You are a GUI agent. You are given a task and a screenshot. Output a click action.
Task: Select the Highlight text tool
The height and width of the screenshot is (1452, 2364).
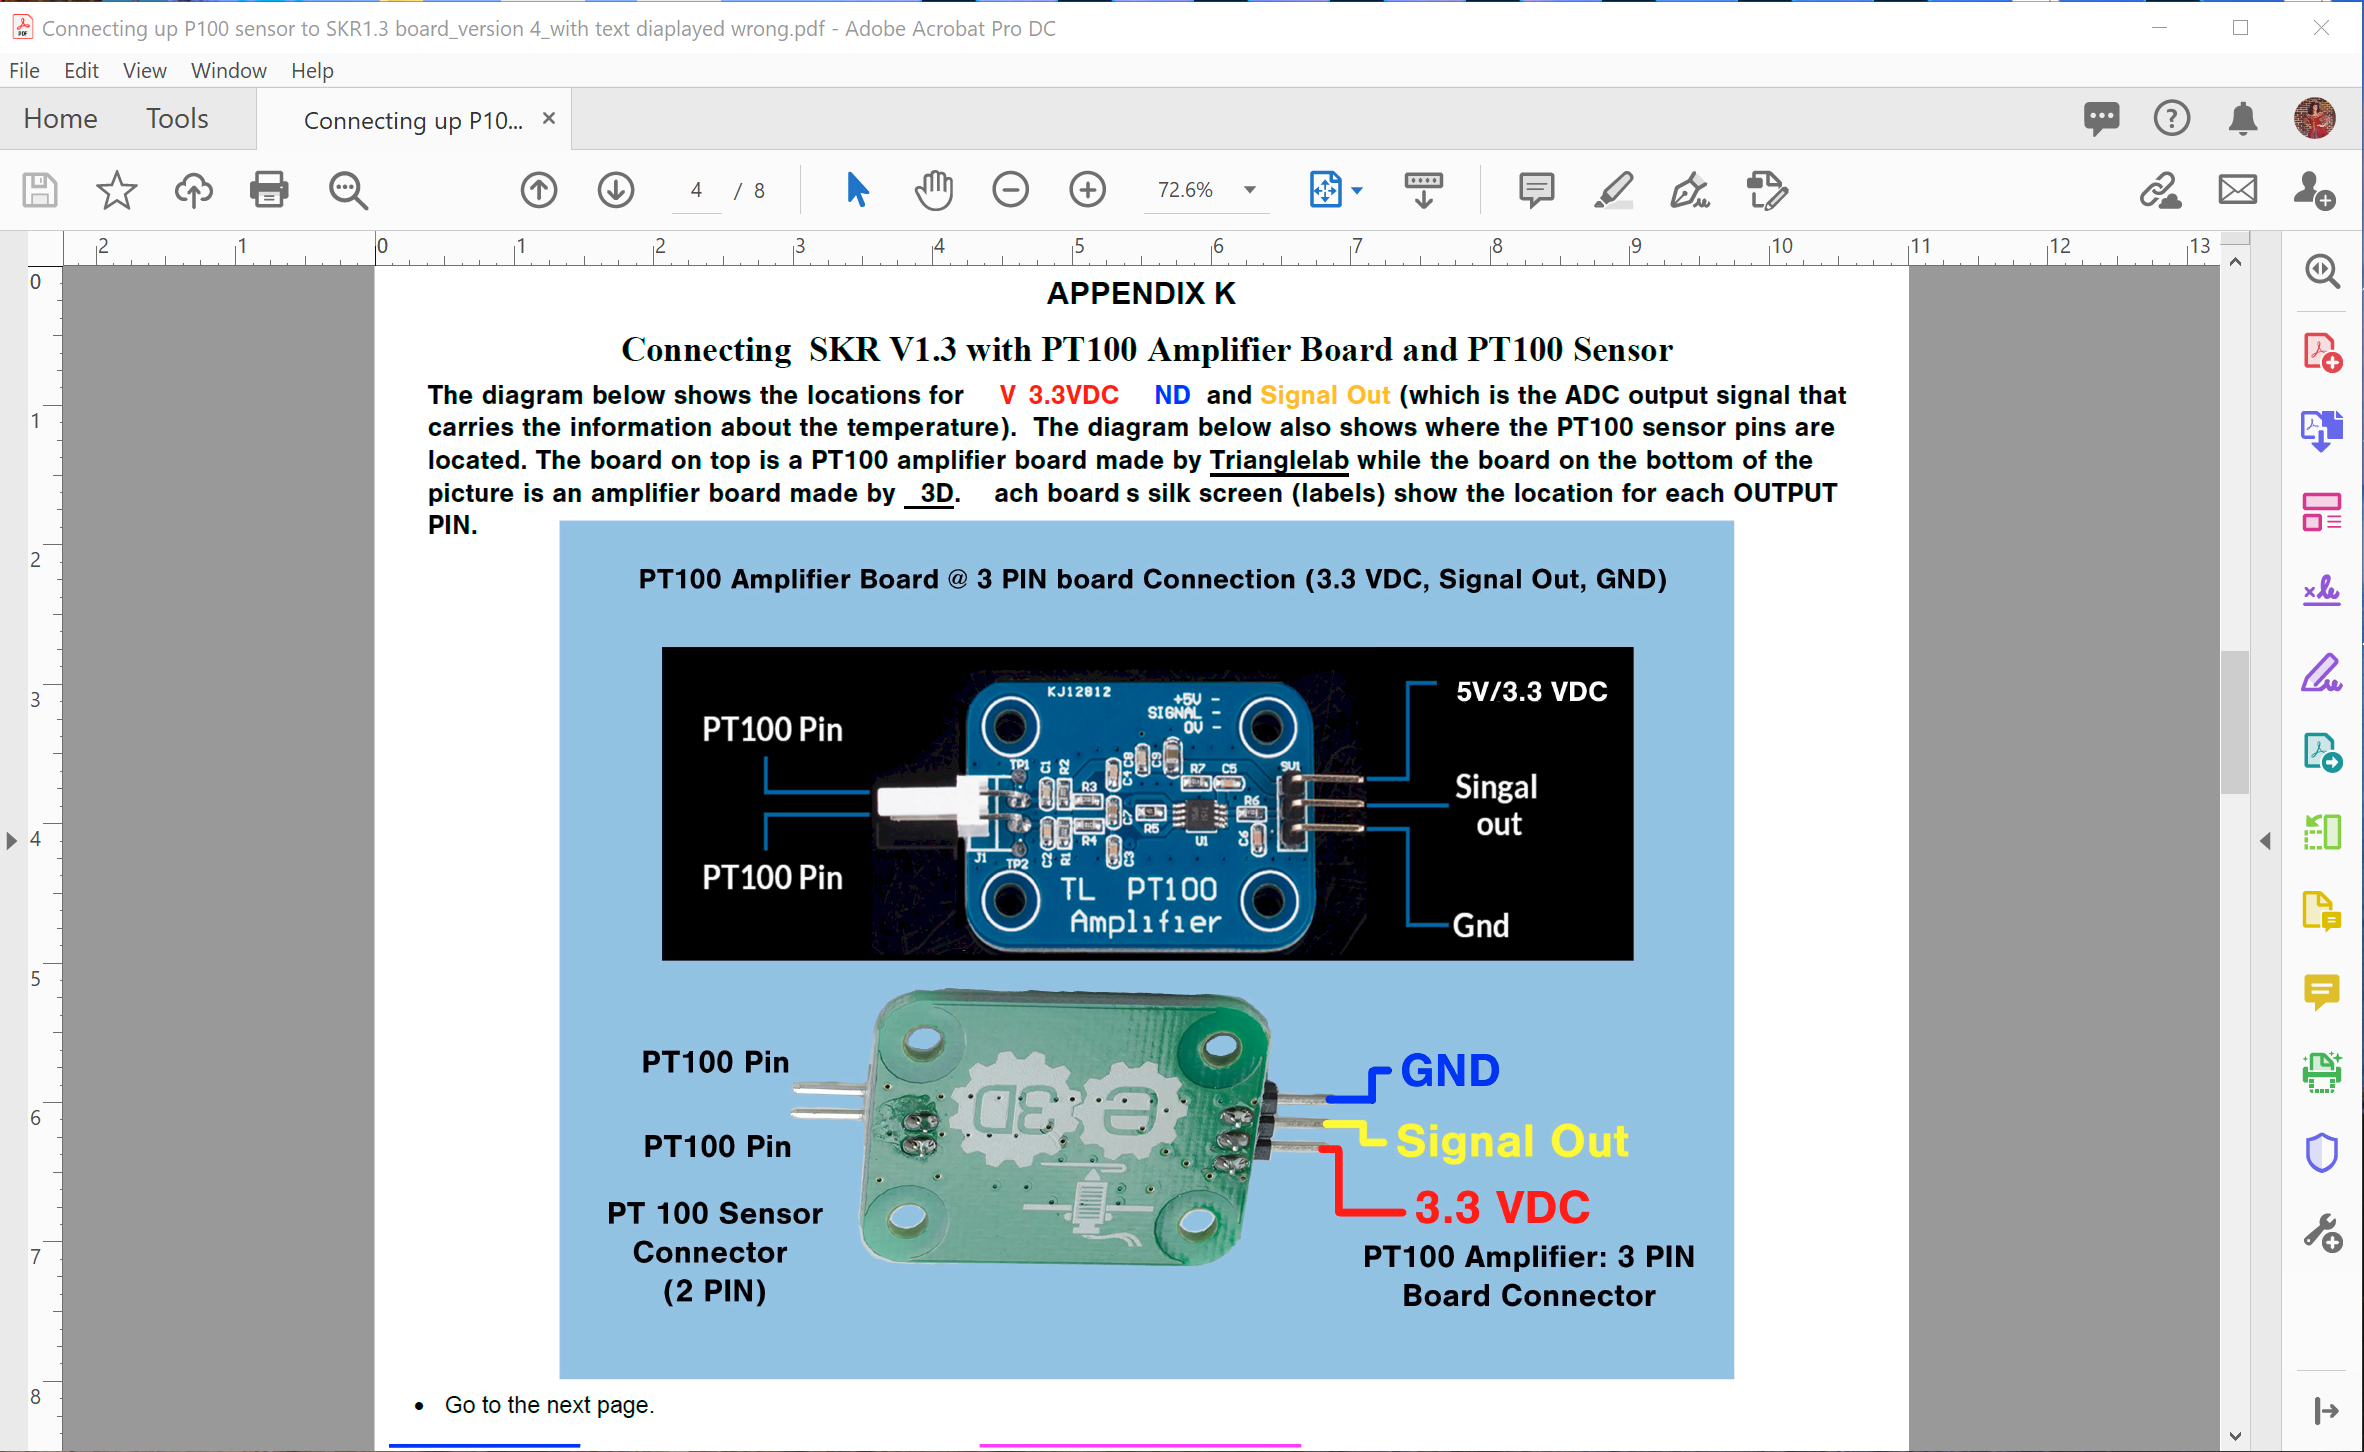click(x=1613, y=189)
